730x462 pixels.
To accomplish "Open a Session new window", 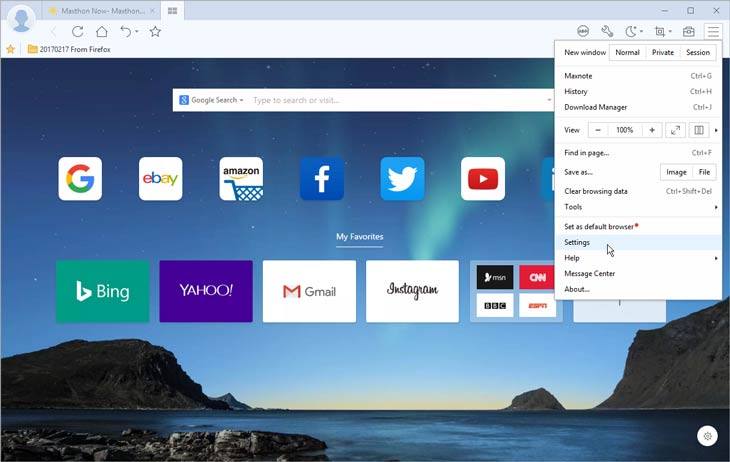I will point(697,53).
